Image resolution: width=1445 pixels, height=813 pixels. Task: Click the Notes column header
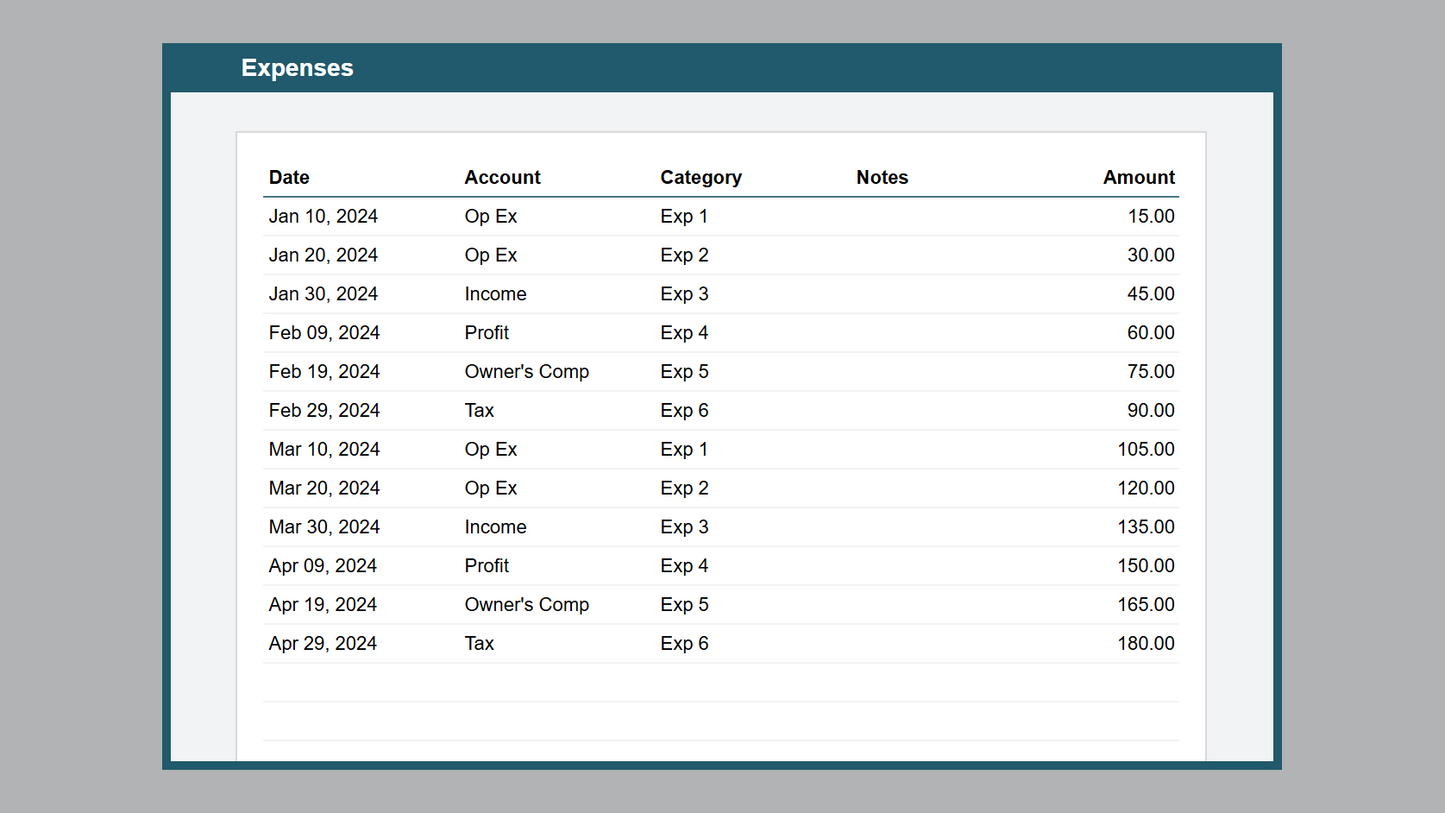pos(882,177)
